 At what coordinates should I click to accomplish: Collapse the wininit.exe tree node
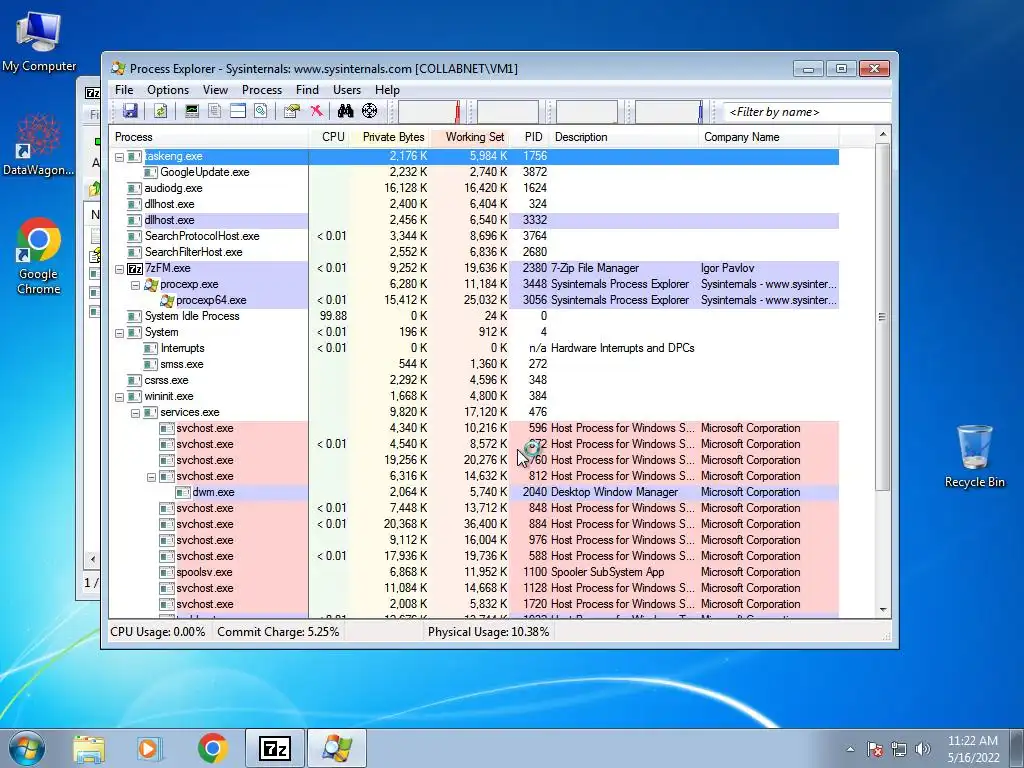tap(120, 397)
